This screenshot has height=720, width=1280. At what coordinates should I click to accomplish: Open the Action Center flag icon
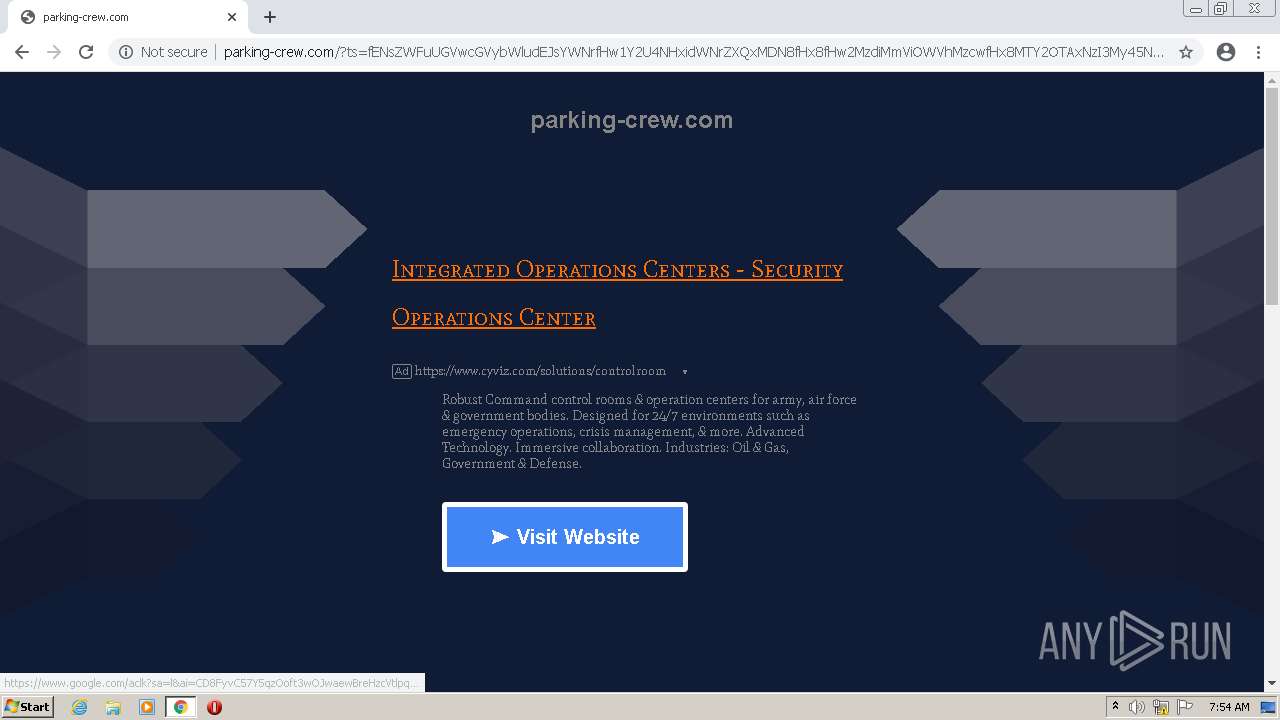click(x=1184, y=707)
